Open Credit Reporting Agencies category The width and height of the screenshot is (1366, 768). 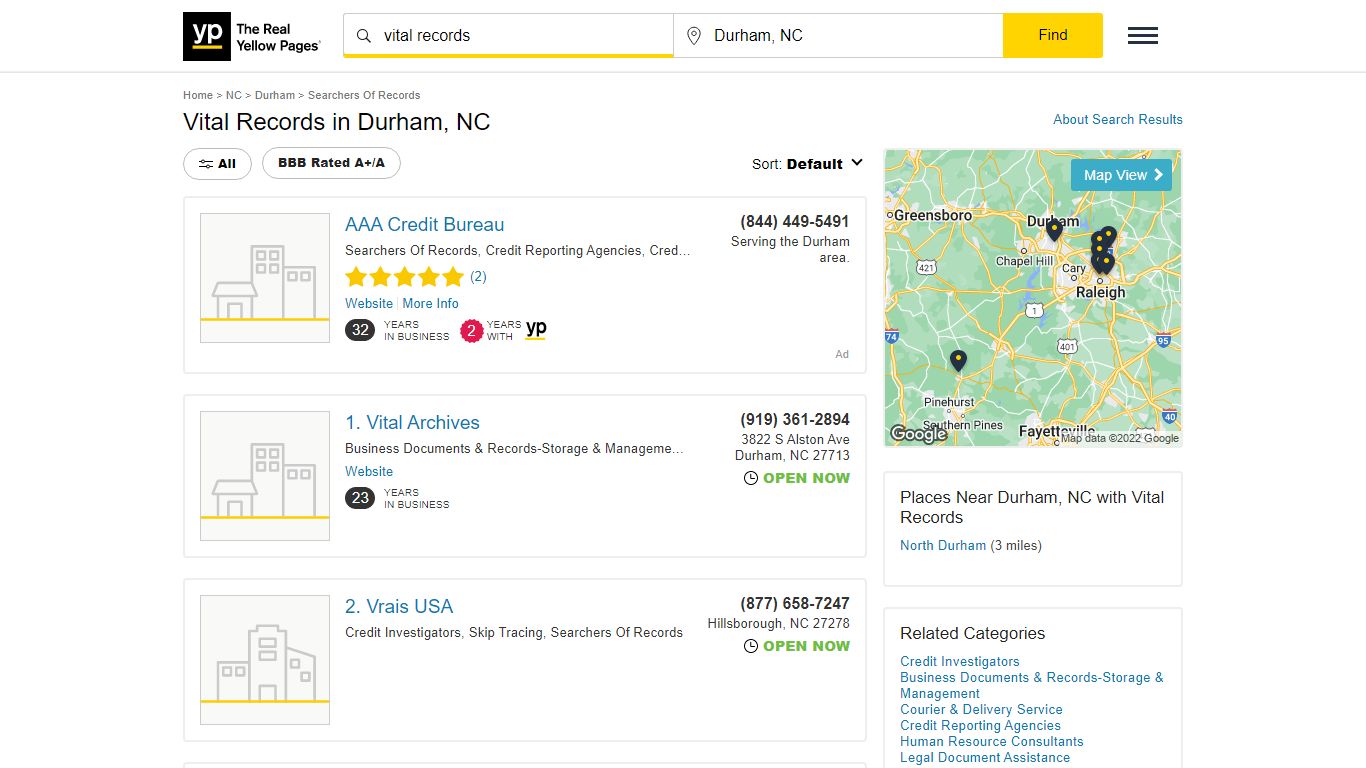tap(980, 725)
